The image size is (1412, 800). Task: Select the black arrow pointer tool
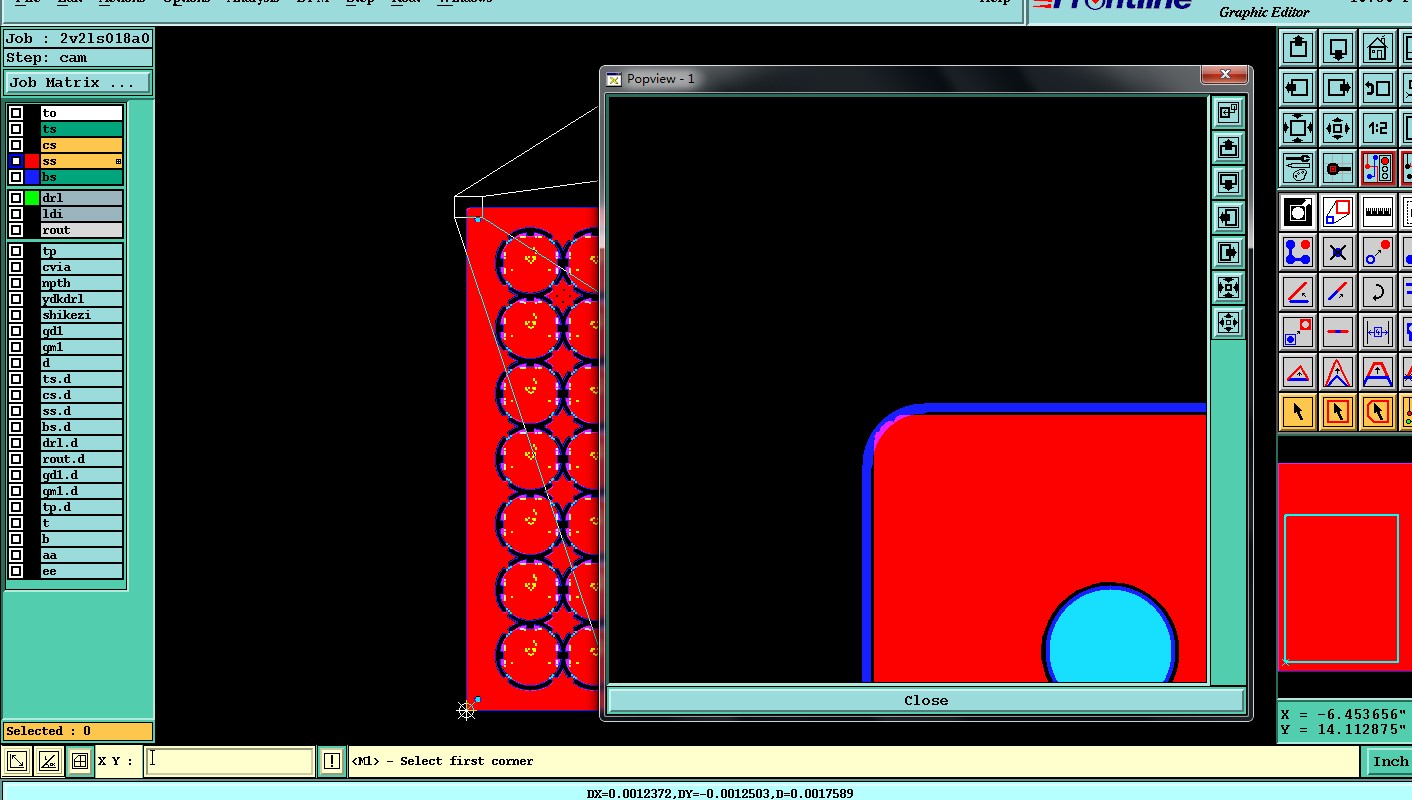(1298, 411)
